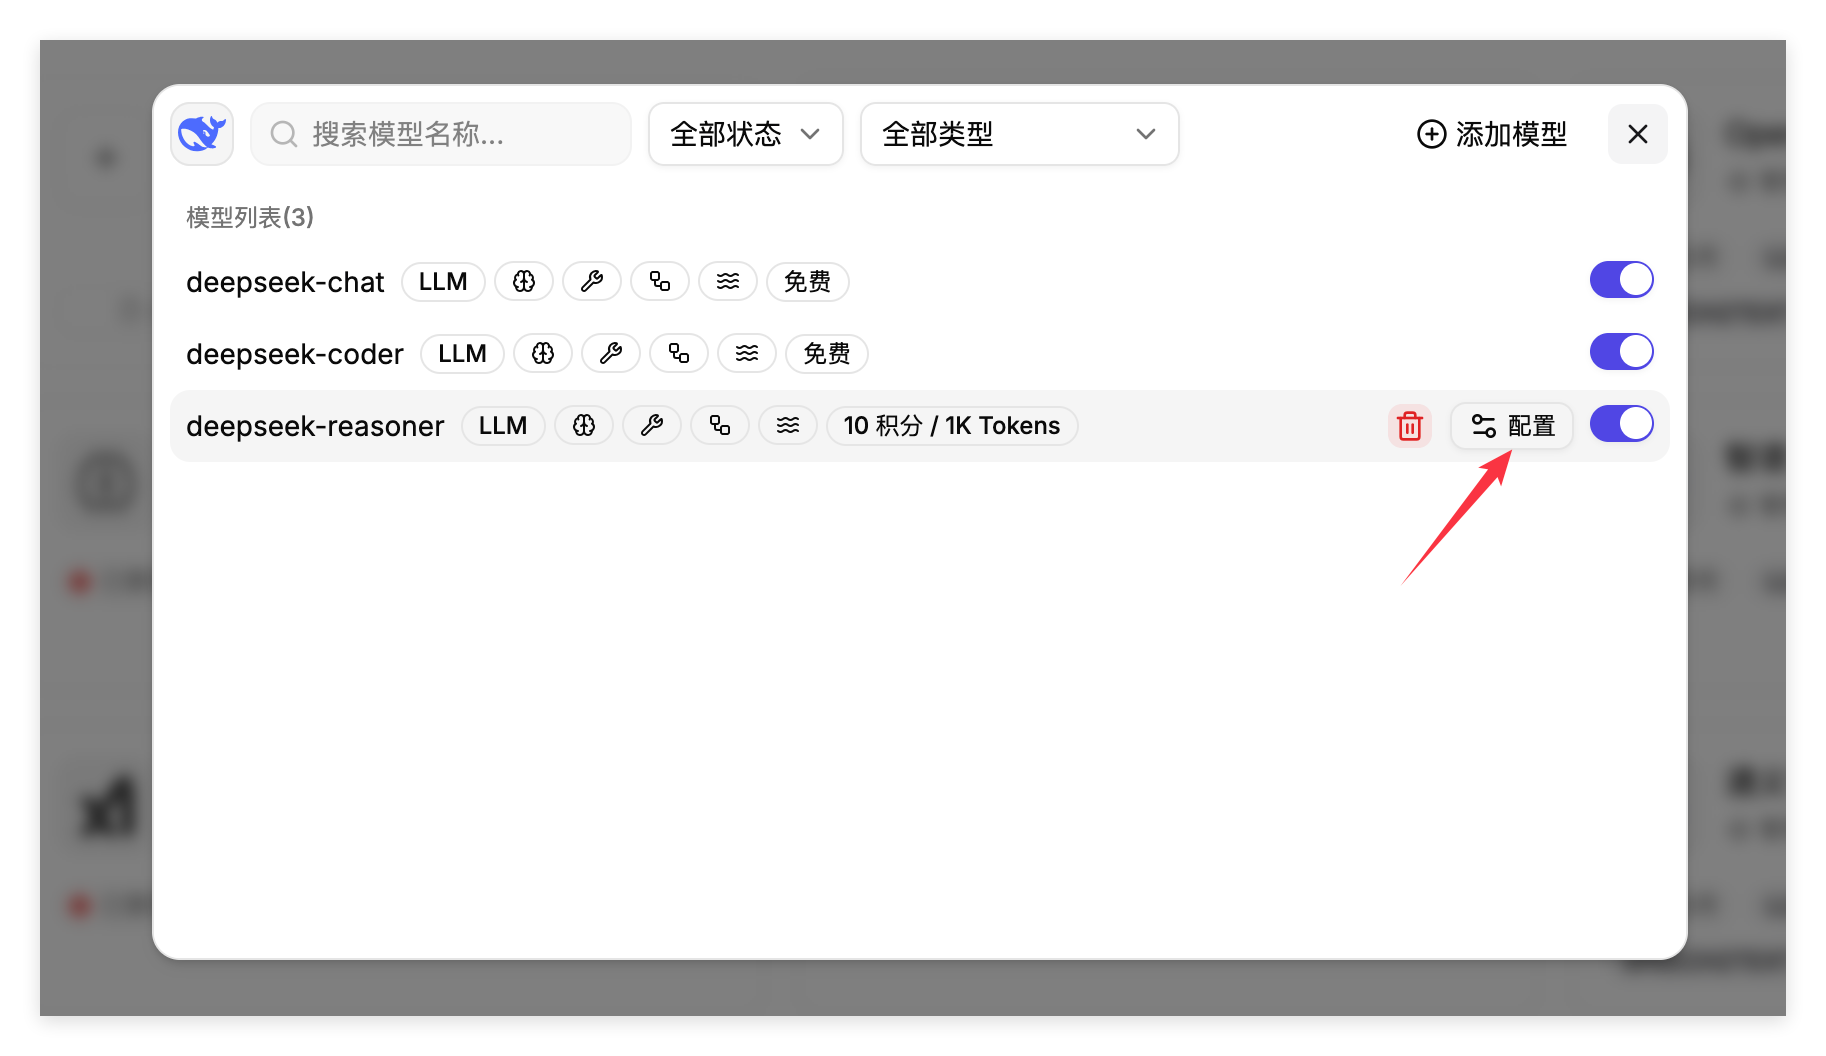
Task: Click the 免费 tag on deepseek-coder
Action: coord(827,354)
